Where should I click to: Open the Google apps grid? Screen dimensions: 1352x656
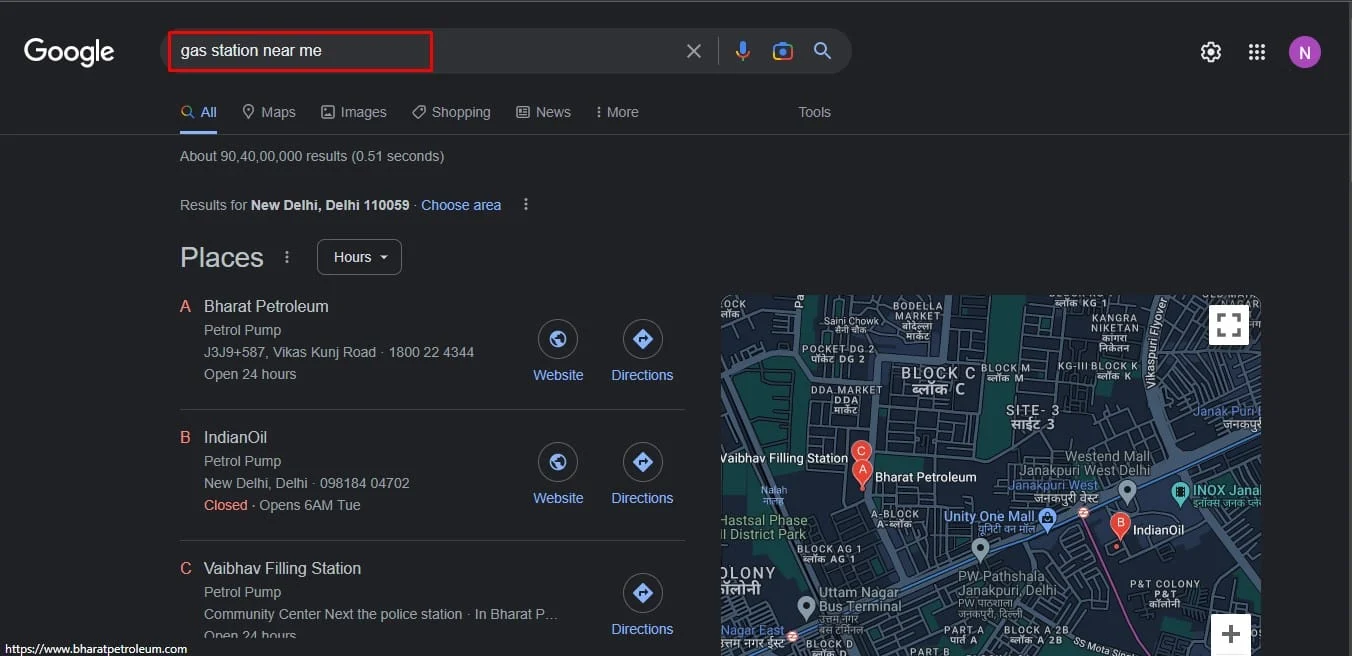pos(1257,52)
